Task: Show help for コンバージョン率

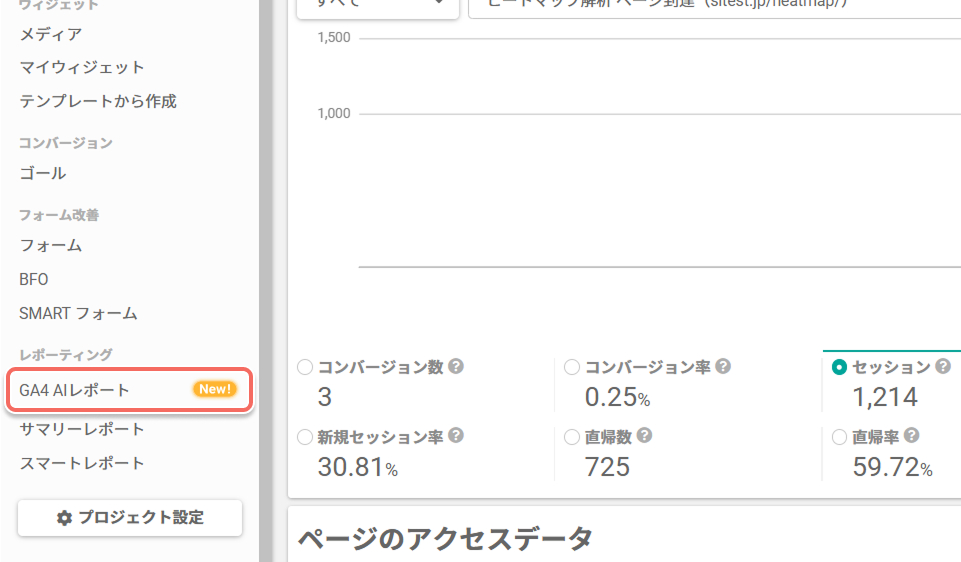Action: click(723, 366)
